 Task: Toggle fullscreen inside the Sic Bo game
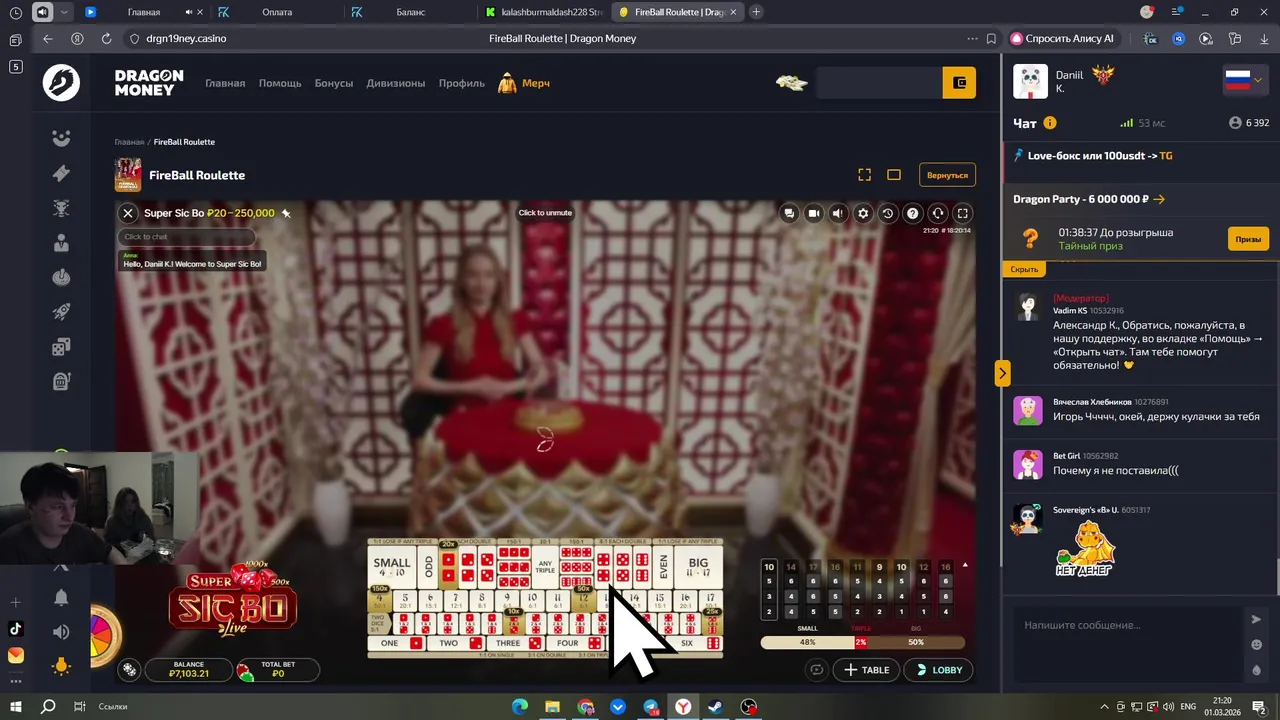click(962, 213)
